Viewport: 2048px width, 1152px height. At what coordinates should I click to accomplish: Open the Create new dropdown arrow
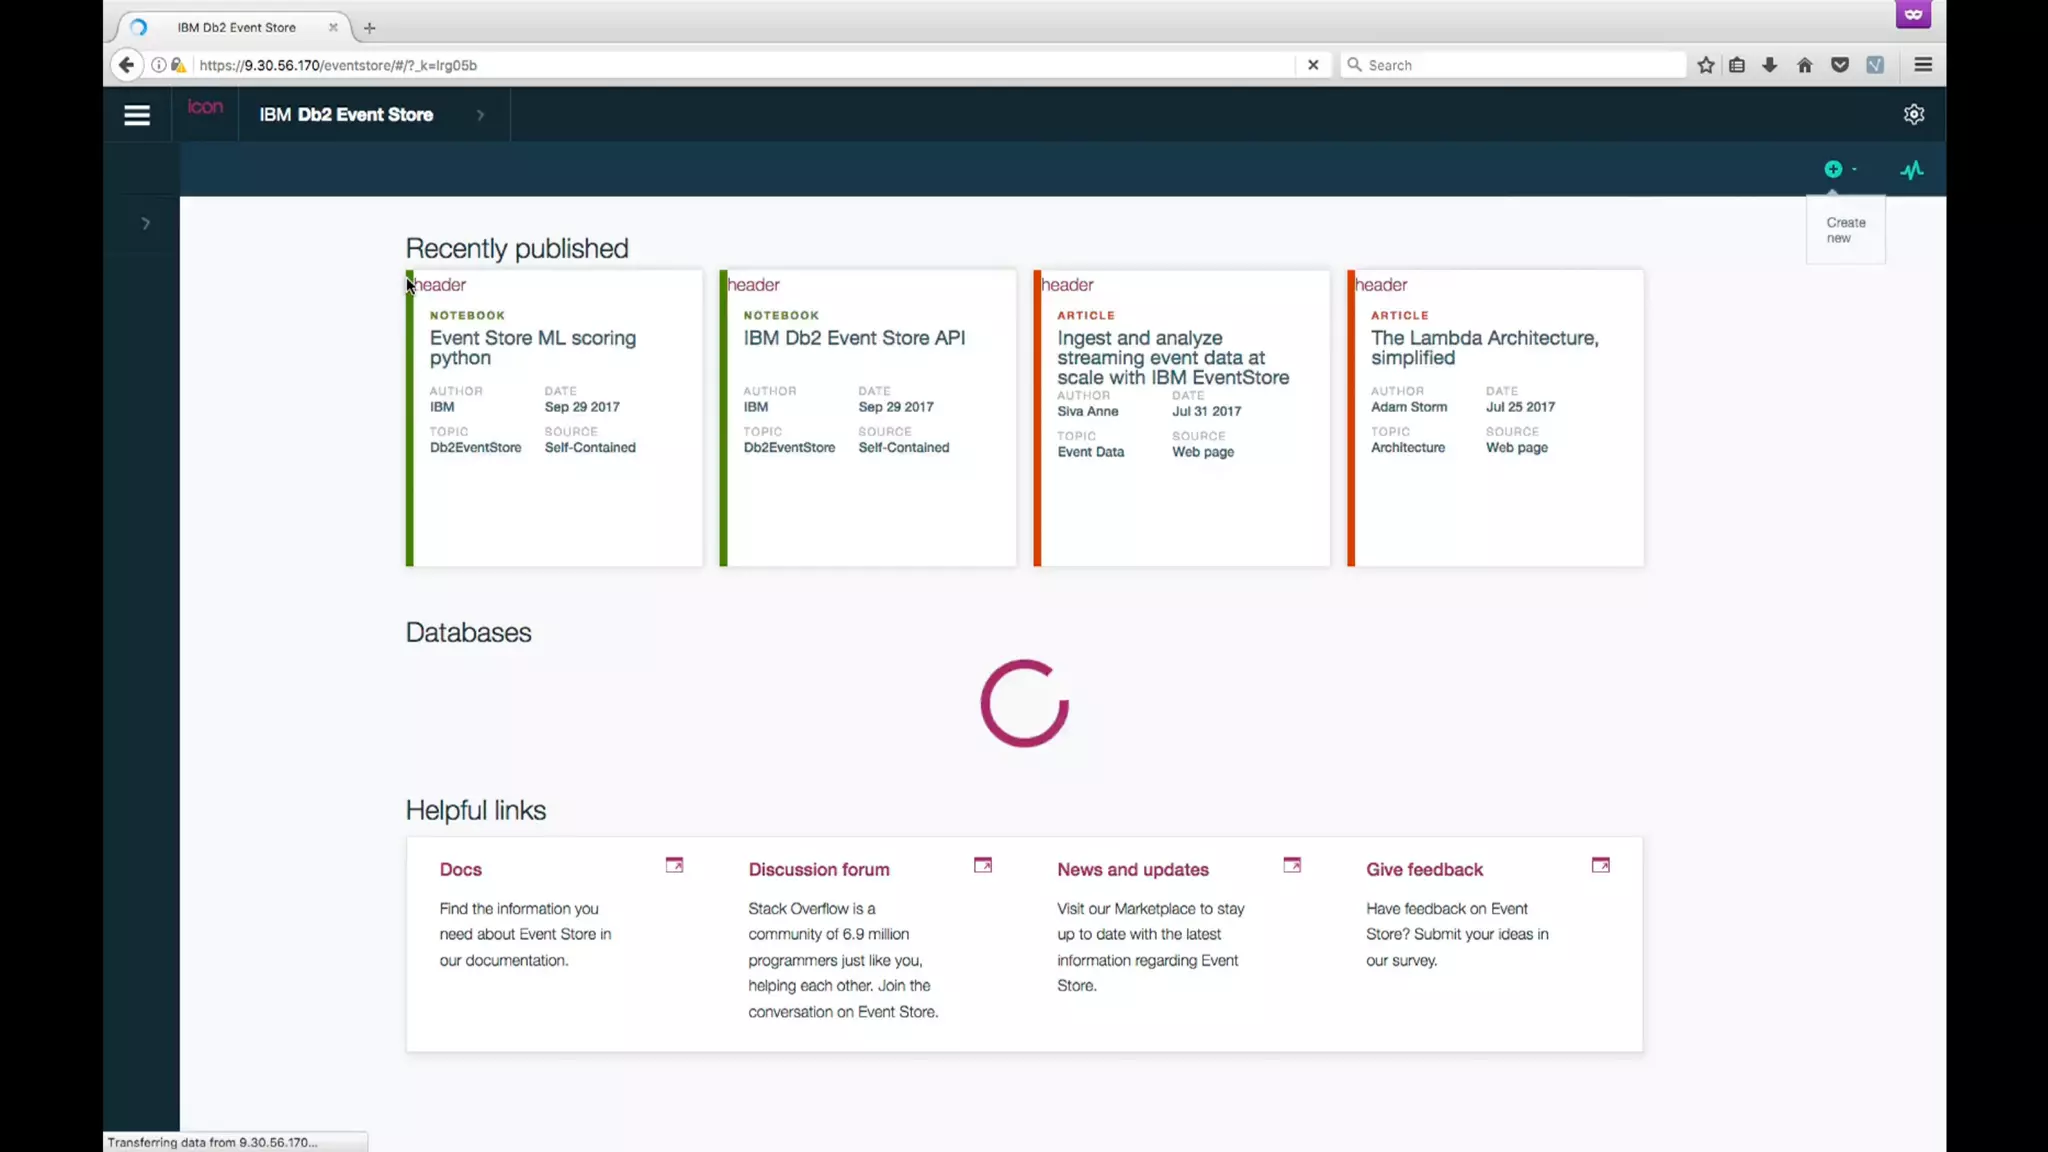point(1854,169)
